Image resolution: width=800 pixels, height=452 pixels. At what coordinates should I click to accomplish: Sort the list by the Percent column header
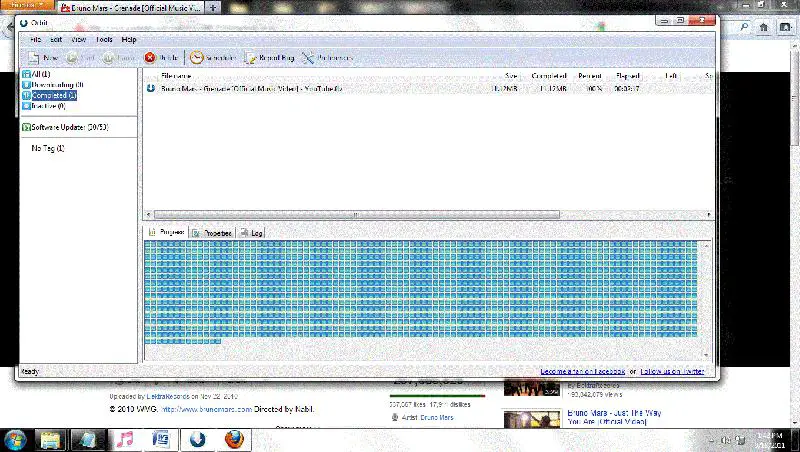pos(590,76)
